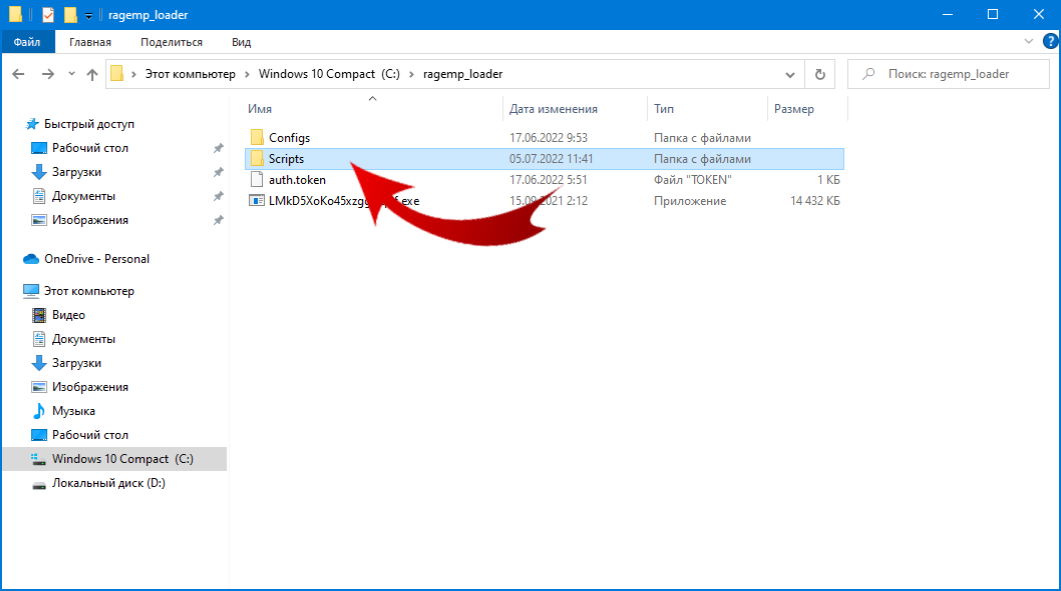
Task: Sort by the Тип column header
Action: [x=664, y=108]
